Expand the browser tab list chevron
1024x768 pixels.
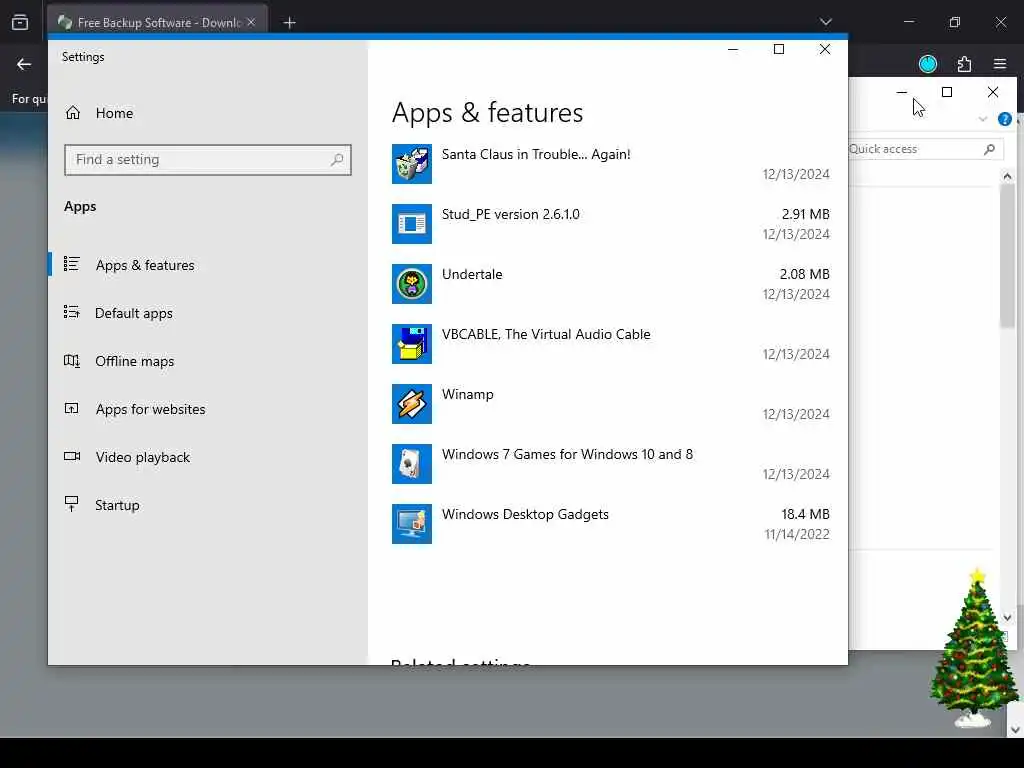(x=825, y=22)
